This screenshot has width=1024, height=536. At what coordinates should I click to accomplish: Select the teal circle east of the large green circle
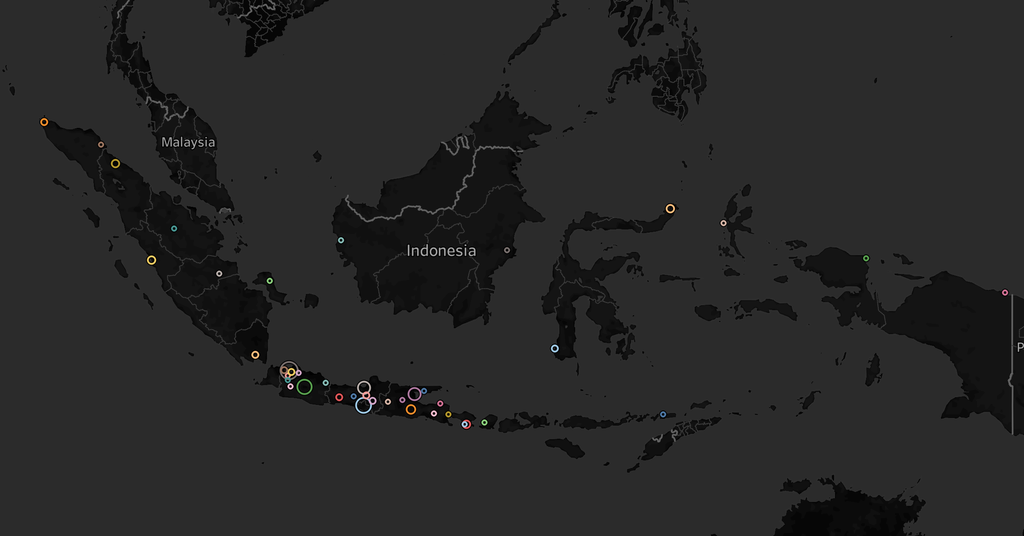click(x=326, y=383)
